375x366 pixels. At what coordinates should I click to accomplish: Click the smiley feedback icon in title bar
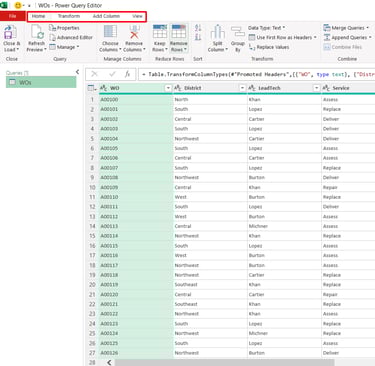[18, 5]
